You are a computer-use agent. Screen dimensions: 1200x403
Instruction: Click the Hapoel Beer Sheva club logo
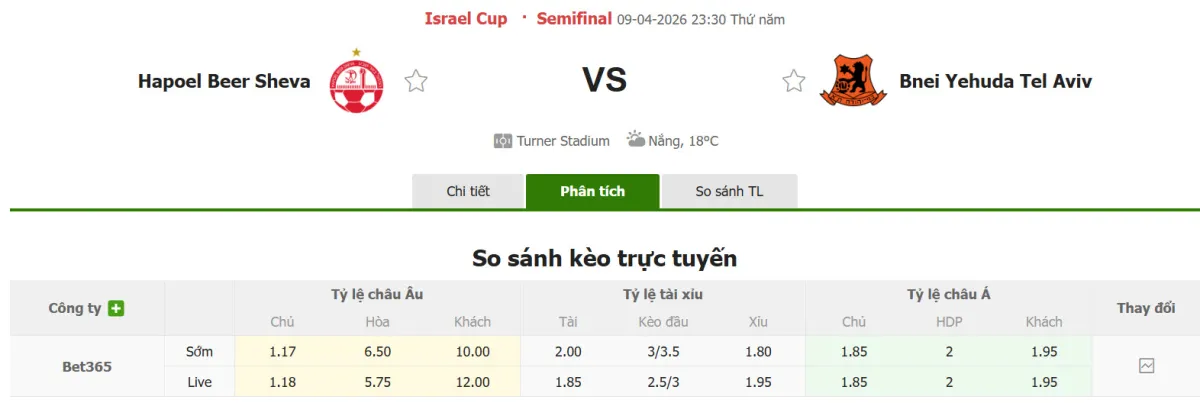point(356,81)
